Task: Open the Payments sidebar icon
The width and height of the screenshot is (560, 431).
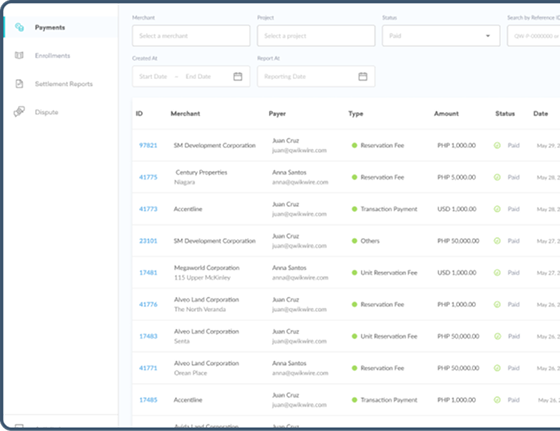Action: [x=19, y=27]
